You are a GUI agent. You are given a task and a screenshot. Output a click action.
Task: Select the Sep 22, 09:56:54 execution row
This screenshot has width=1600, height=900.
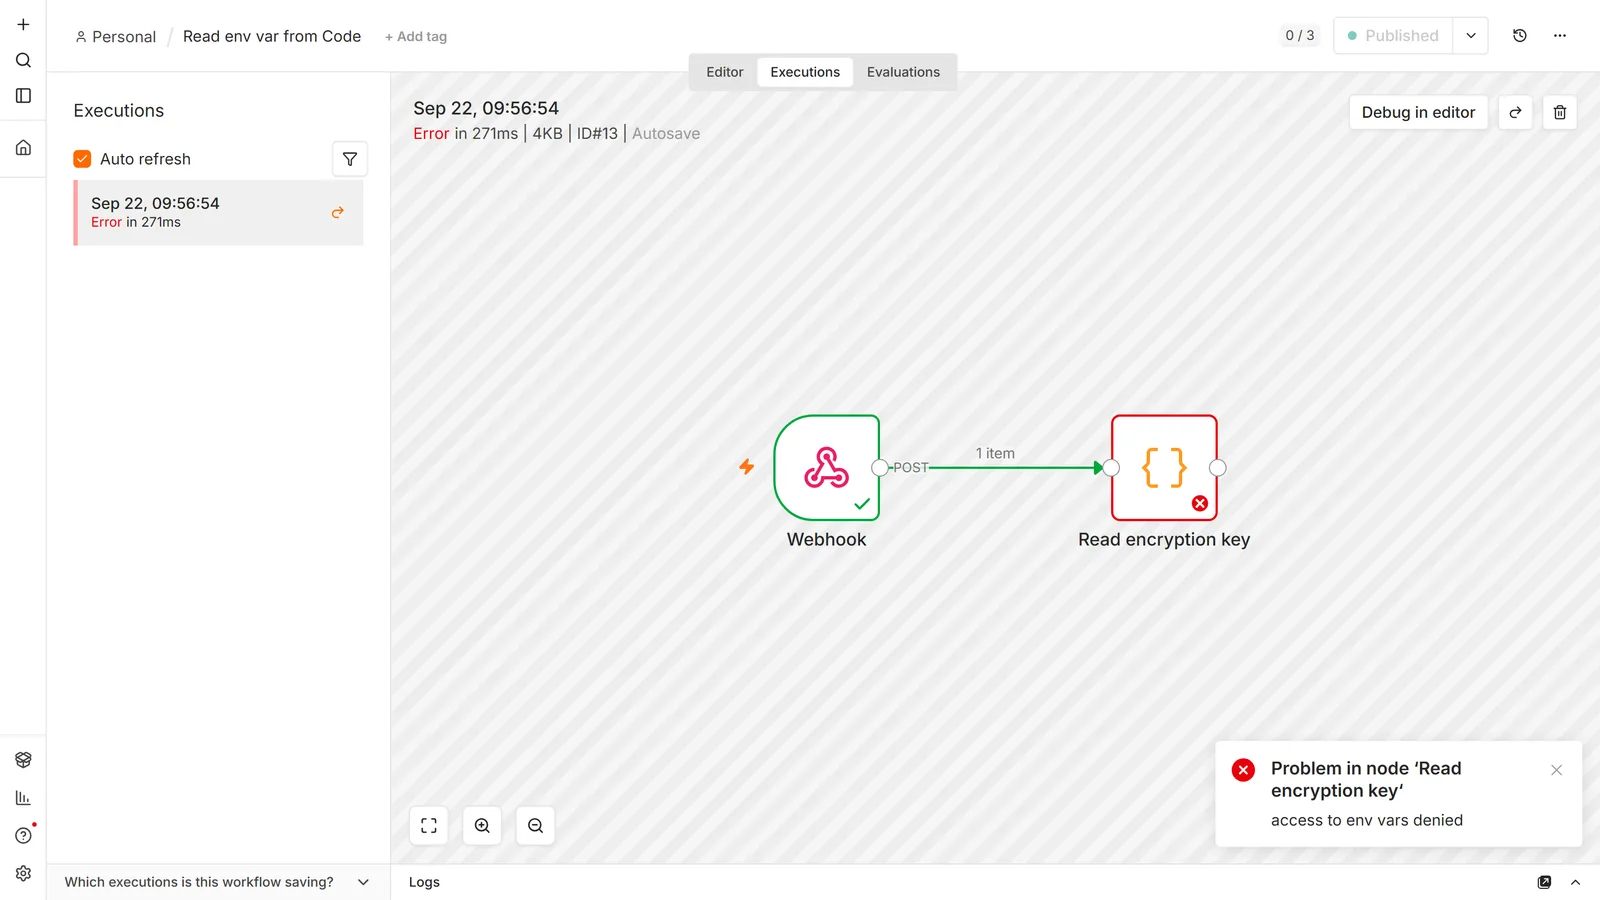point(218,213)
